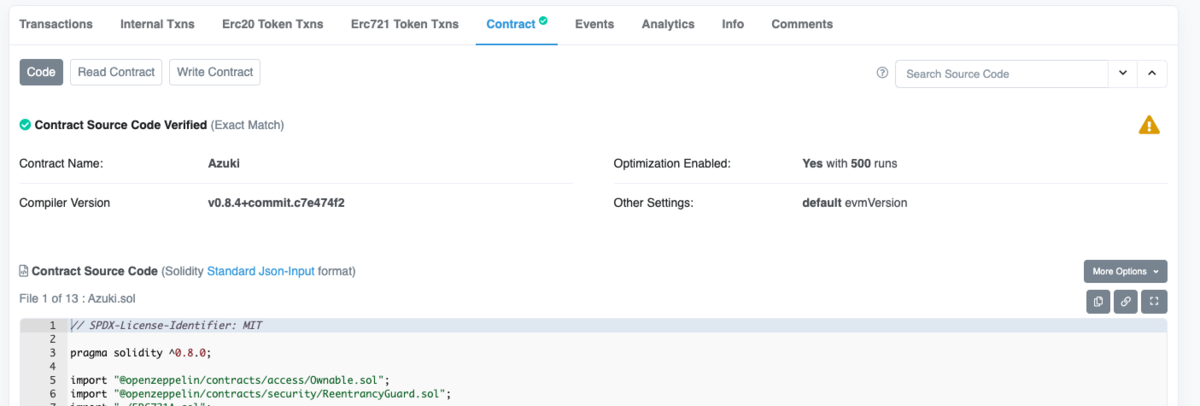Click the Write Contract button

(x=215, y=72)
